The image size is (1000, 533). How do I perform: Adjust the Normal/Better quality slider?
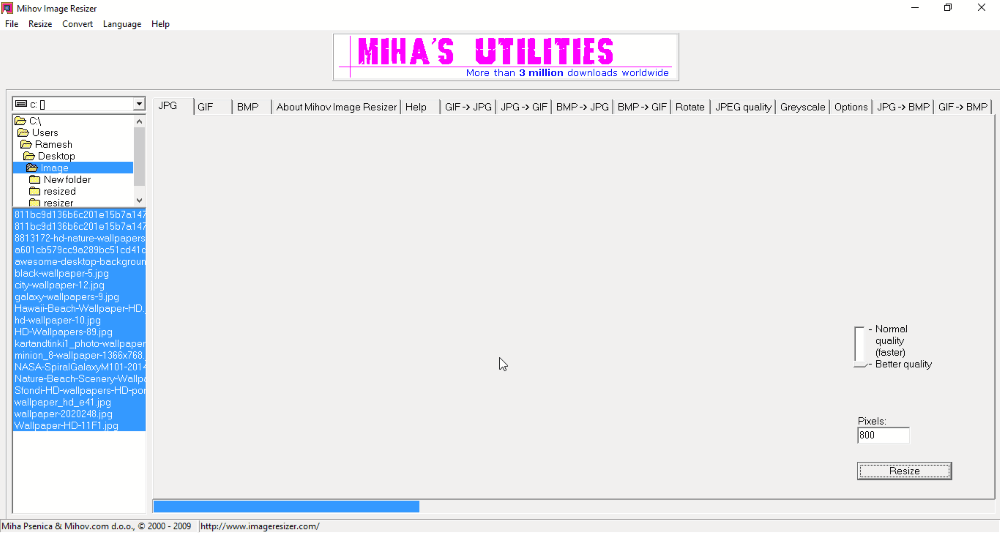[860, 347]
